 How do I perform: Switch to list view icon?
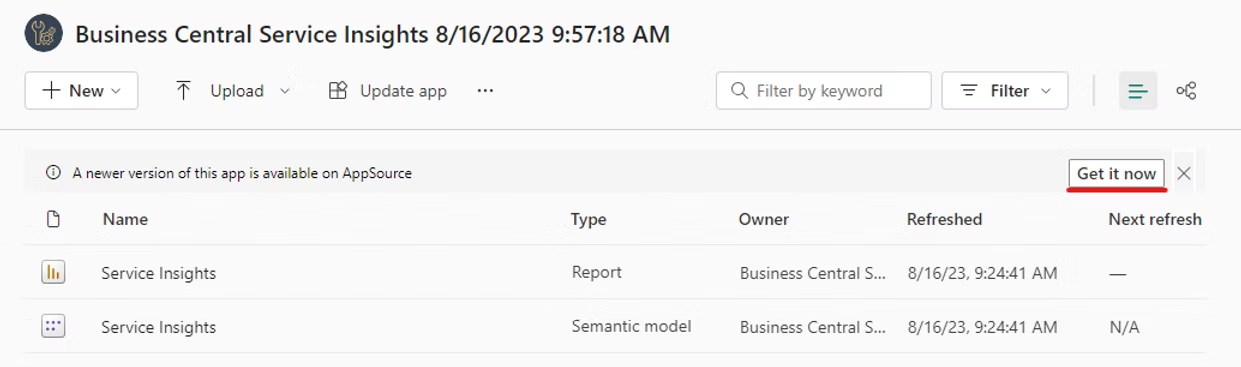tap(1138, 91)
